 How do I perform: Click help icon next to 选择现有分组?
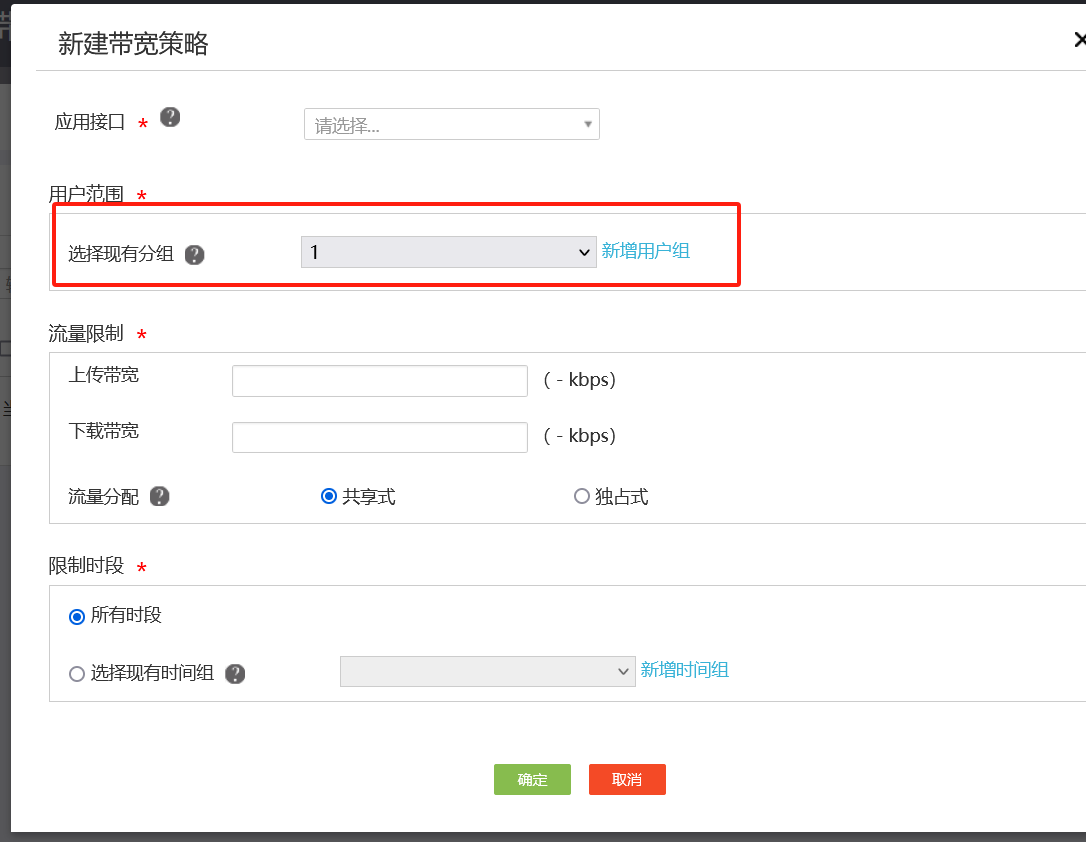[x=195, y=255]
